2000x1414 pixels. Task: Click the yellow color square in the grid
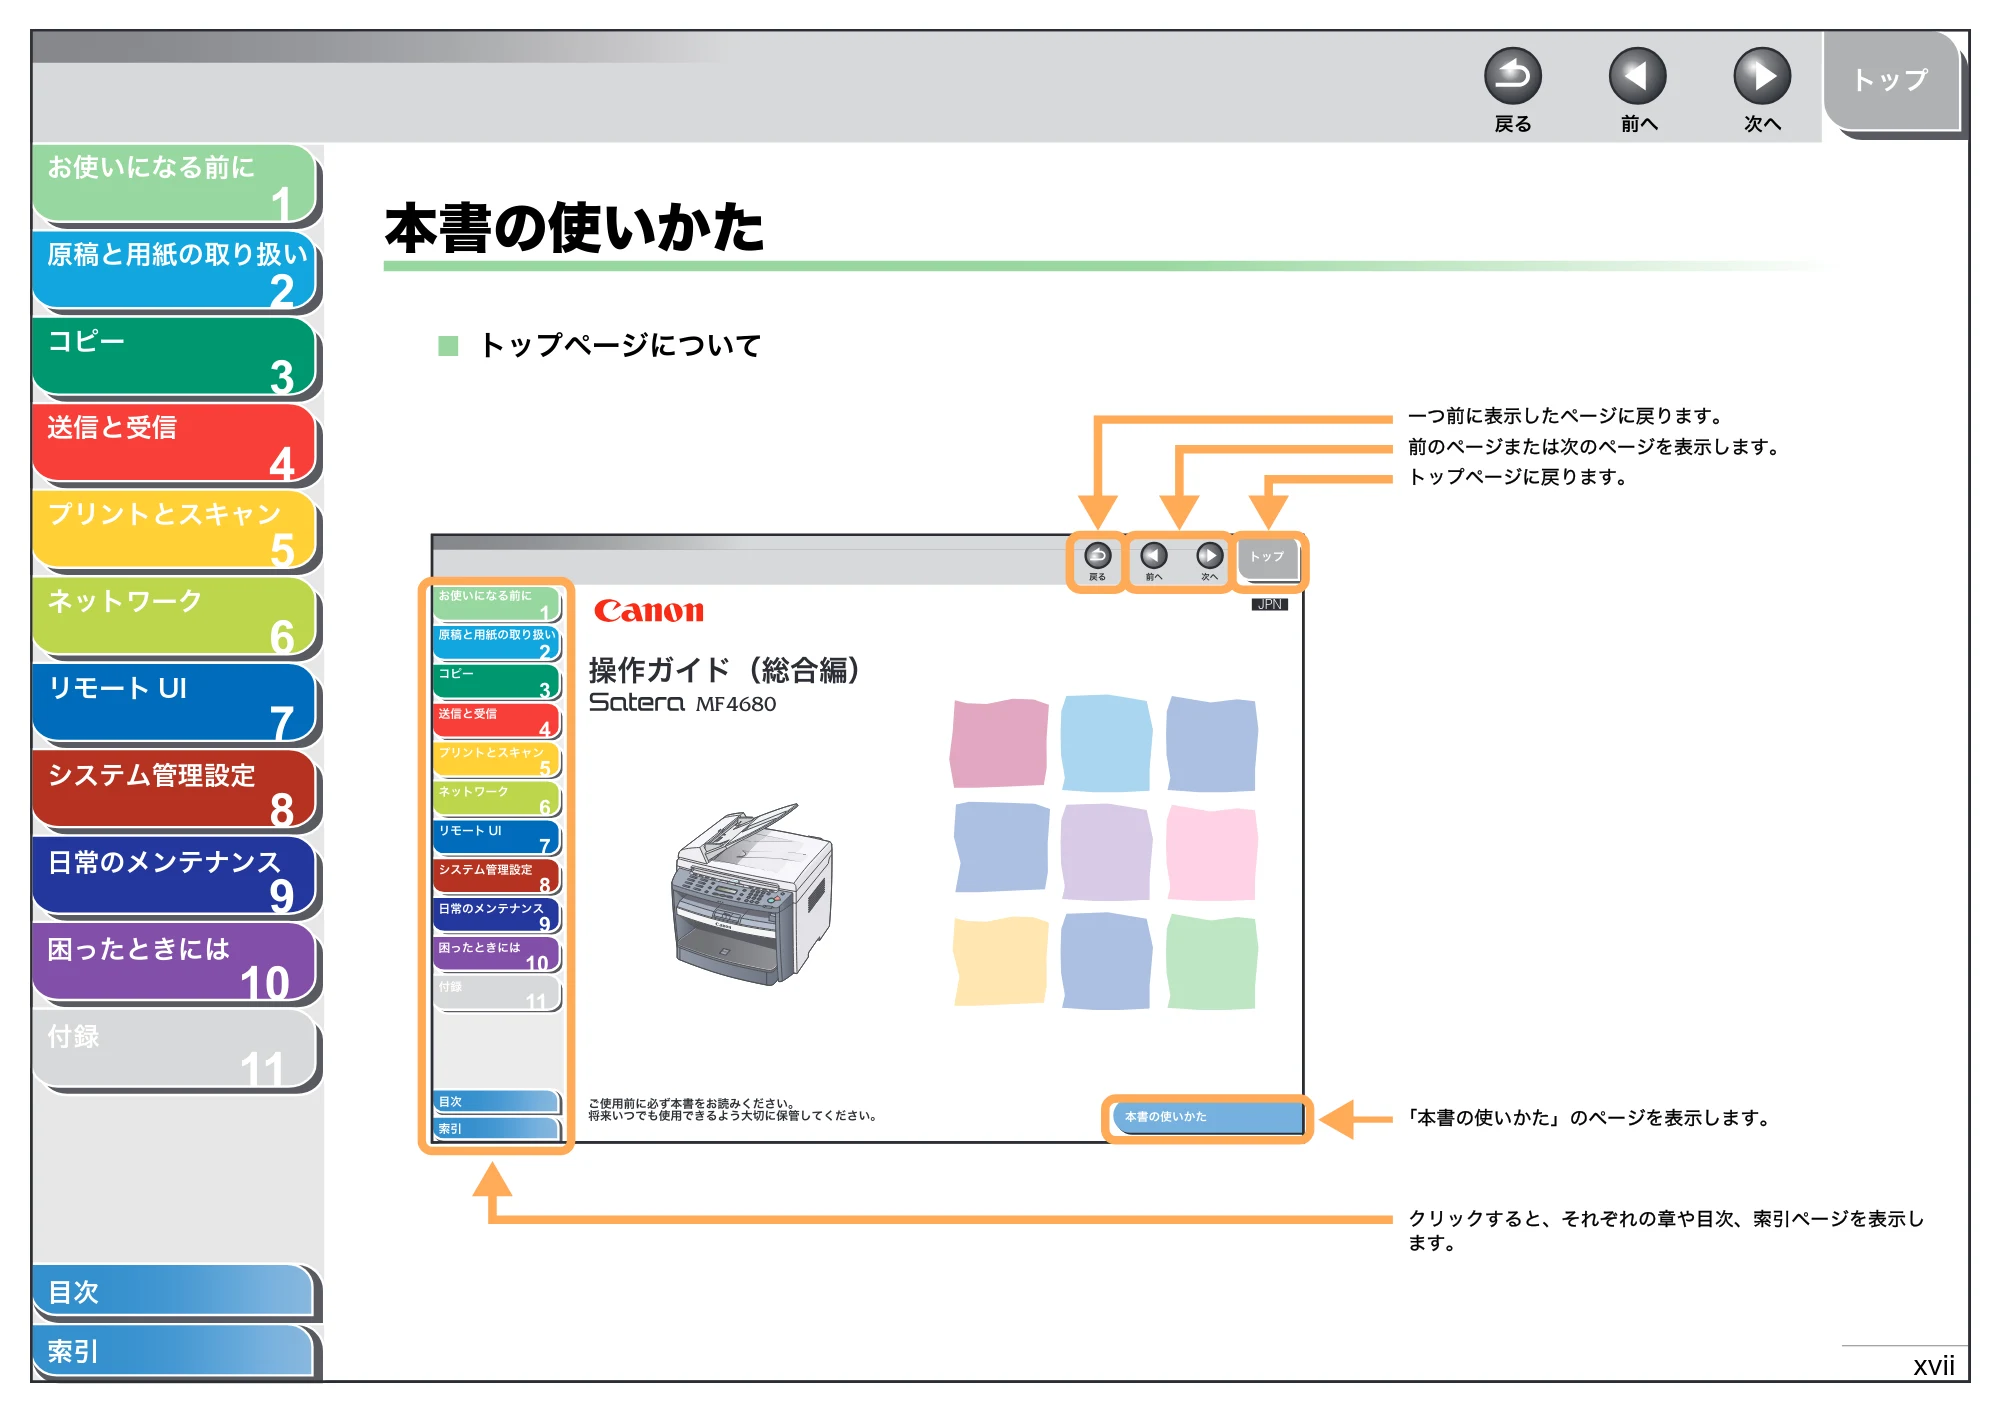(1000, 961)
